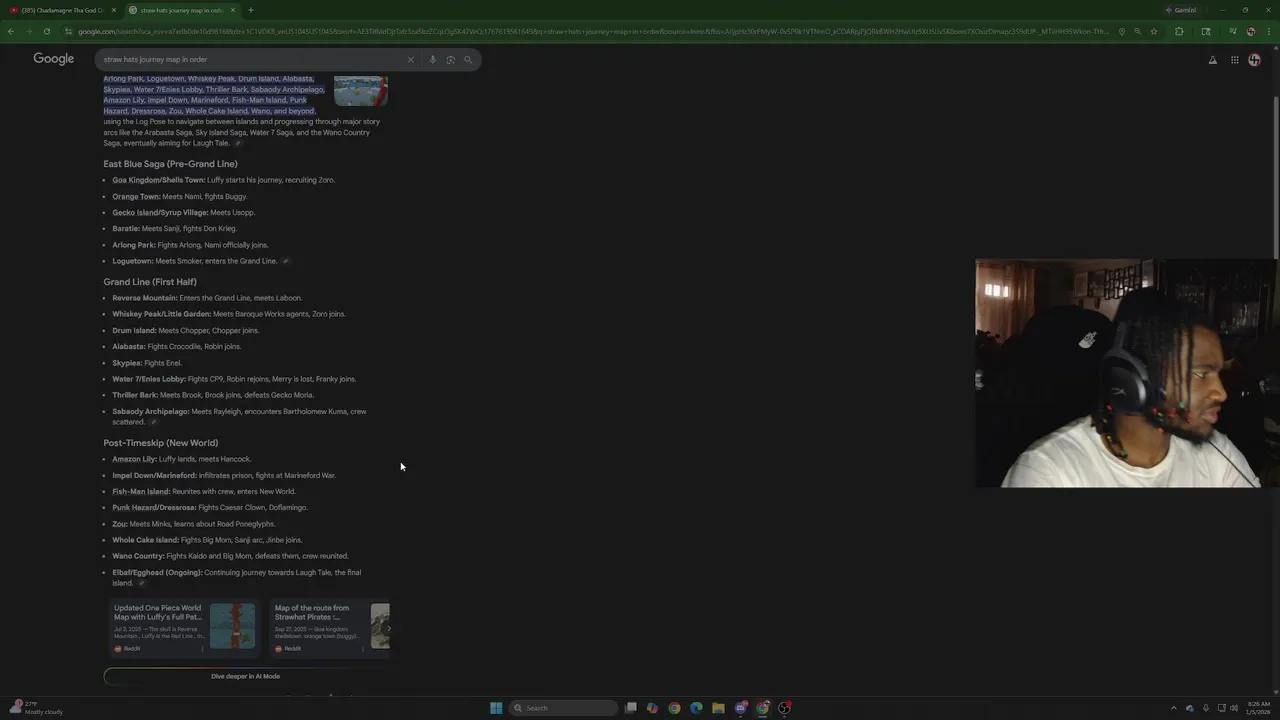Open the volume control in system tray
Screen dimensions: 1280x720
click(x=1234, y=708)
